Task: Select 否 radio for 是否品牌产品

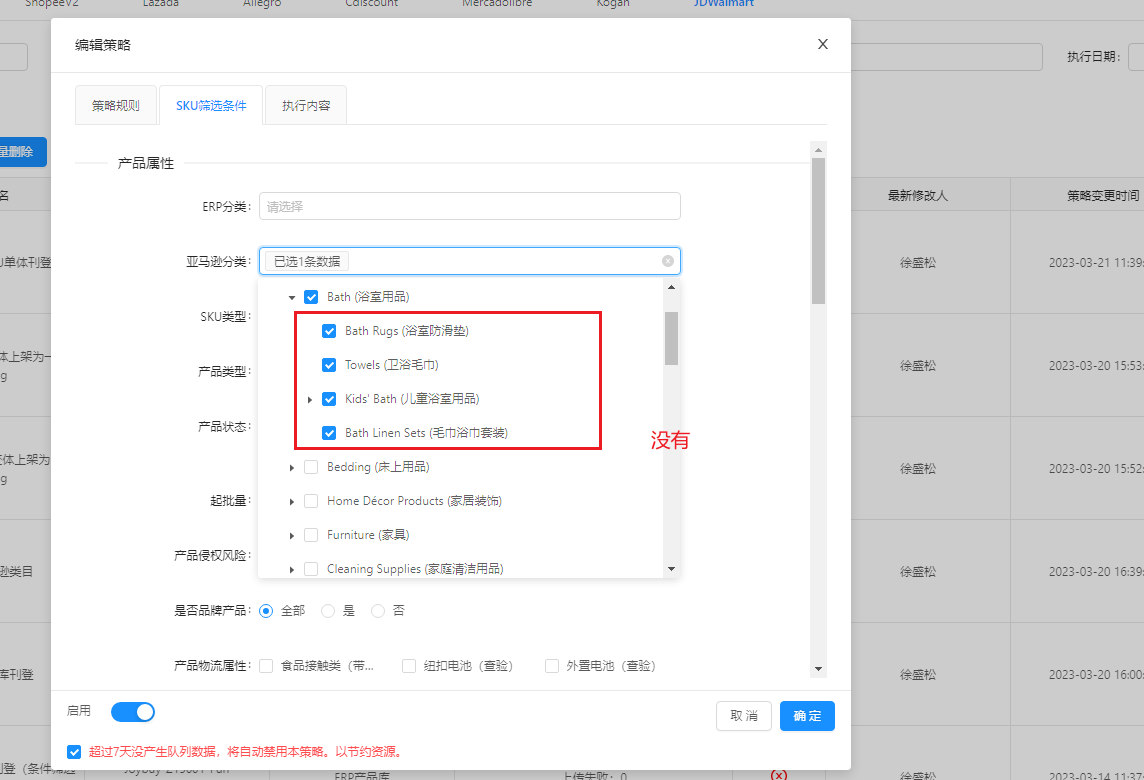Action: pos(378,611)
